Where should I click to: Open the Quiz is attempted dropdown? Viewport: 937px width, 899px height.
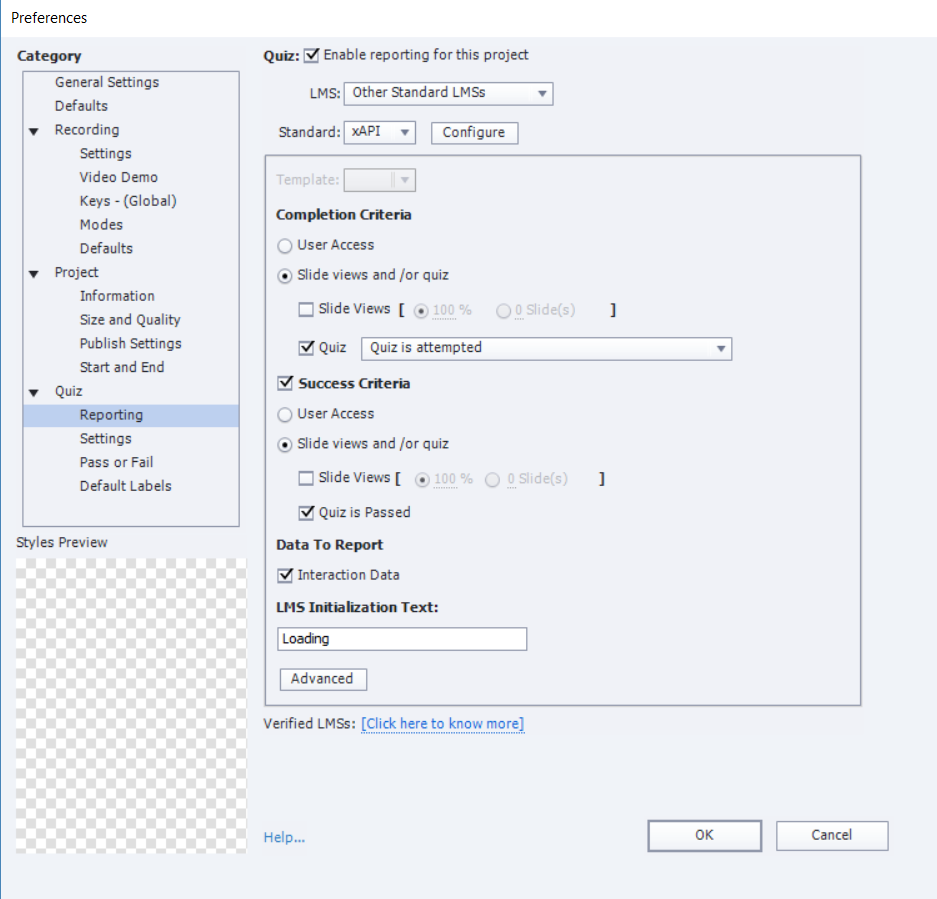pos(546,348)
